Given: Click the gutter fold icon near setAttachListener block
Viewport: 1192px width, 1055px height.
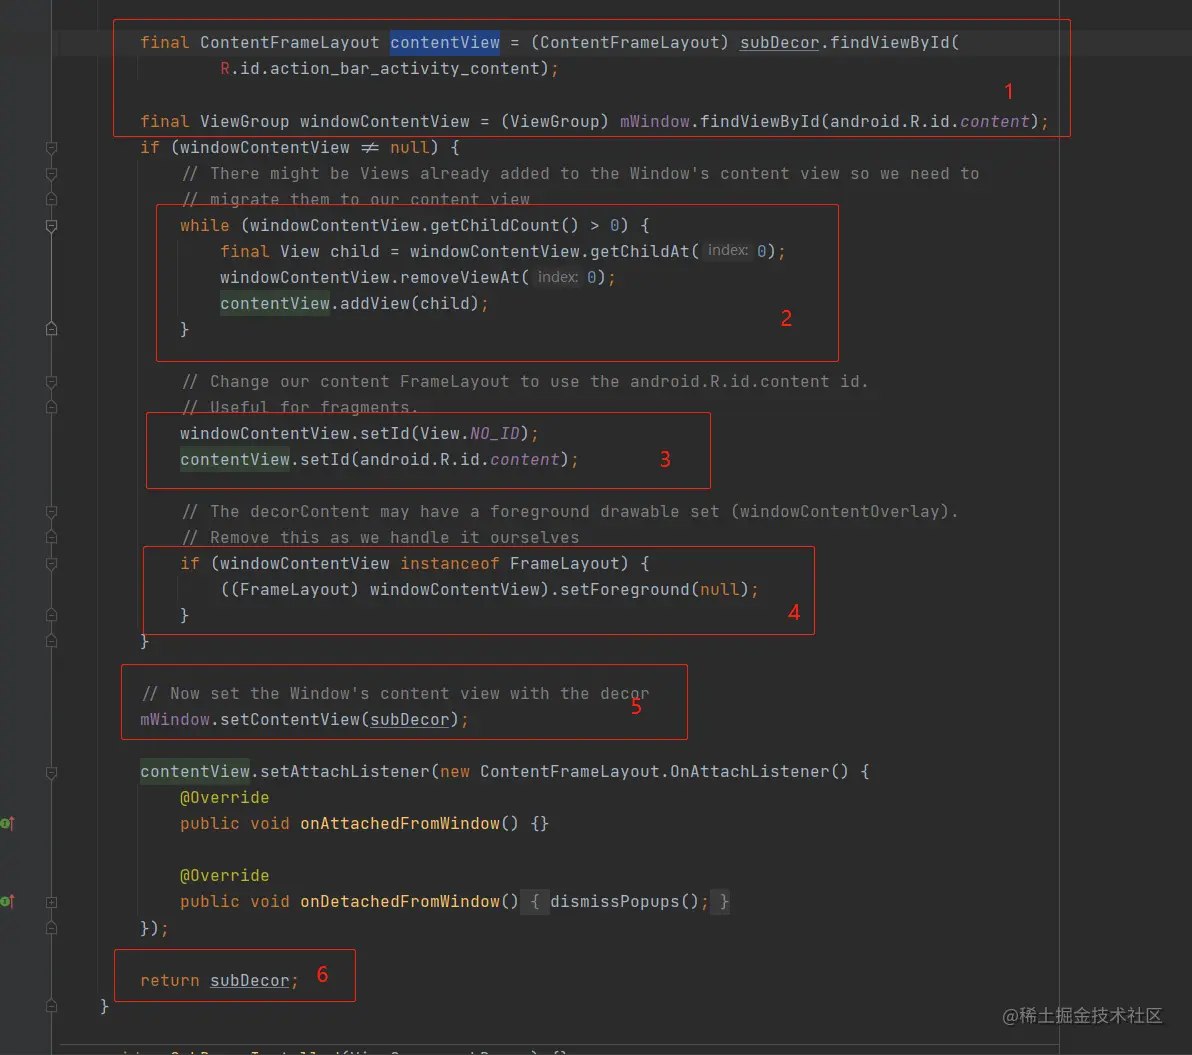Looking at the screenshot, I should tap(52, 771).
